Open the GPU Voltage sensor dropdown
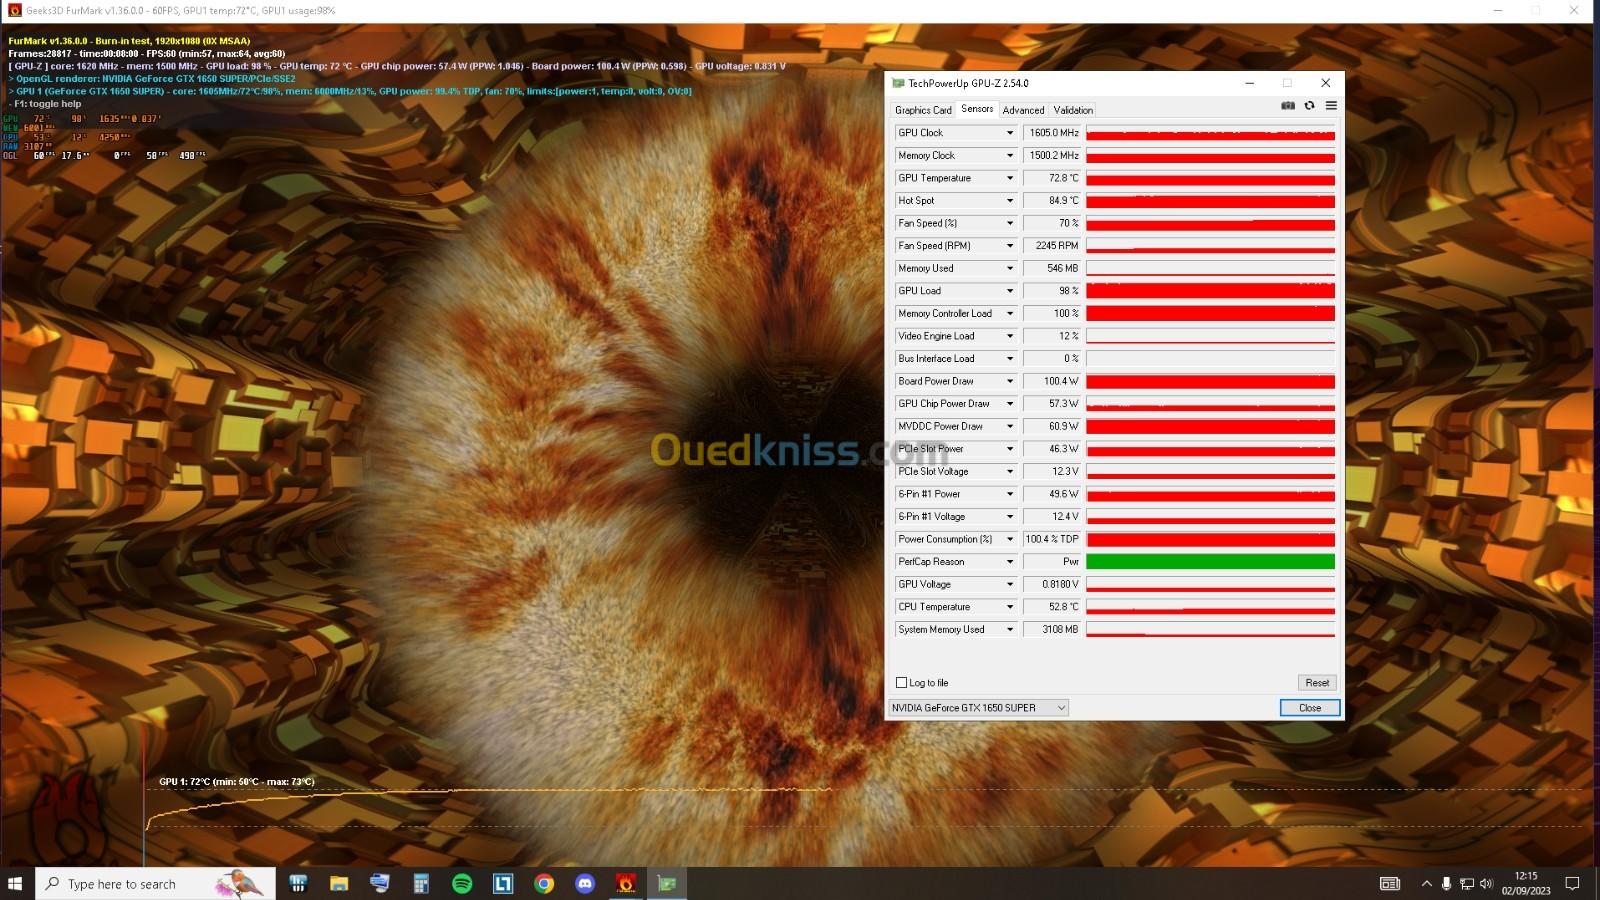The height and width of the screenshot is (900, 1600). (x=1010, y=584)
